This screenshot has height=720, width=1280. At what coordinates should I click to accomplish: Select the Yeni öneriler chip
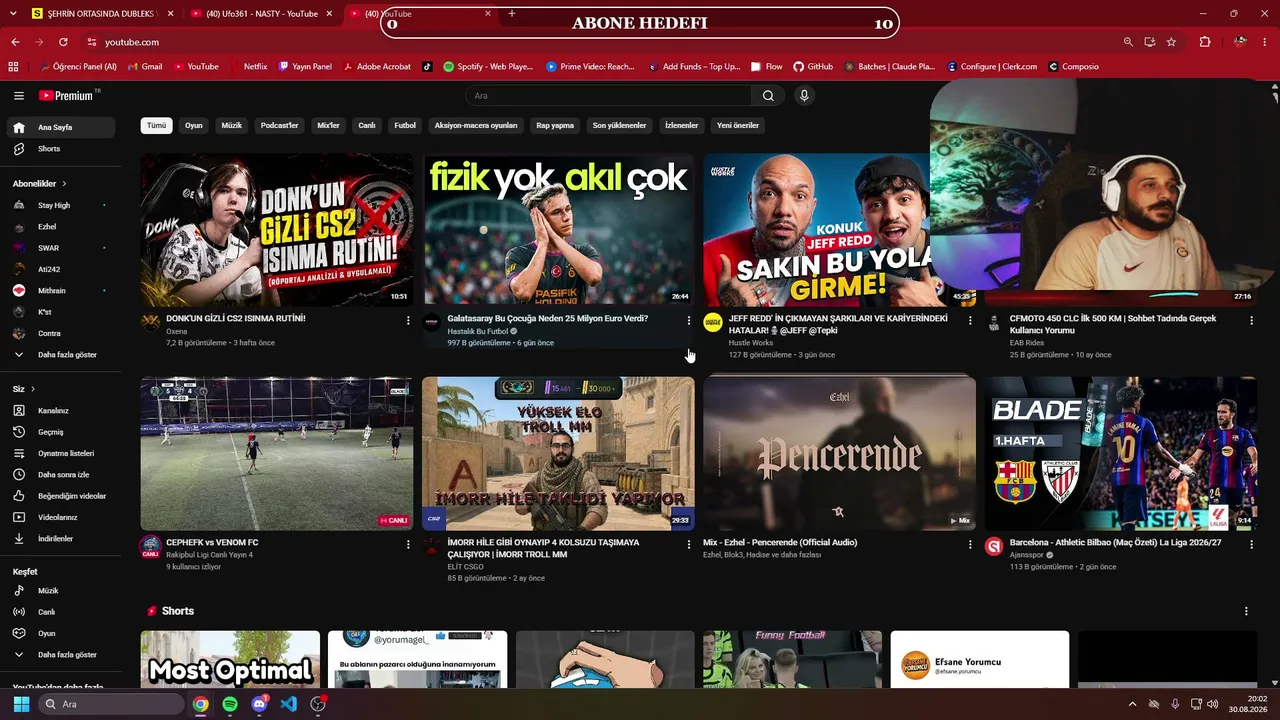(738, 126)
